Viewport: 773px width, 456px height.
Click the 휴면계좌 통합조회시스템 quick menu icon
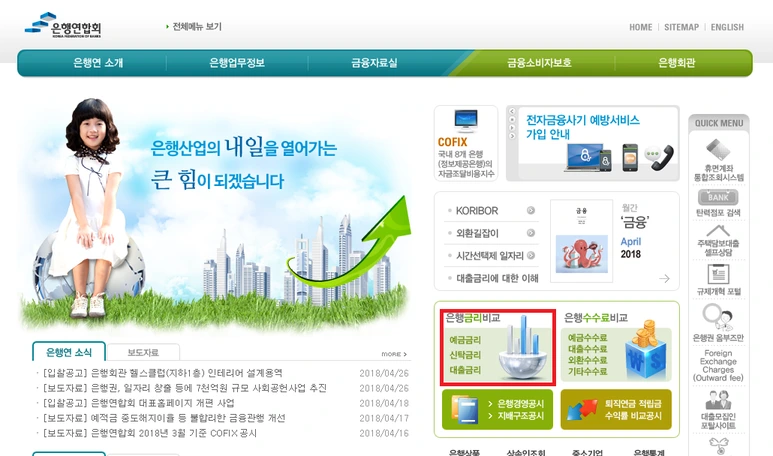(x=718, y=149)
